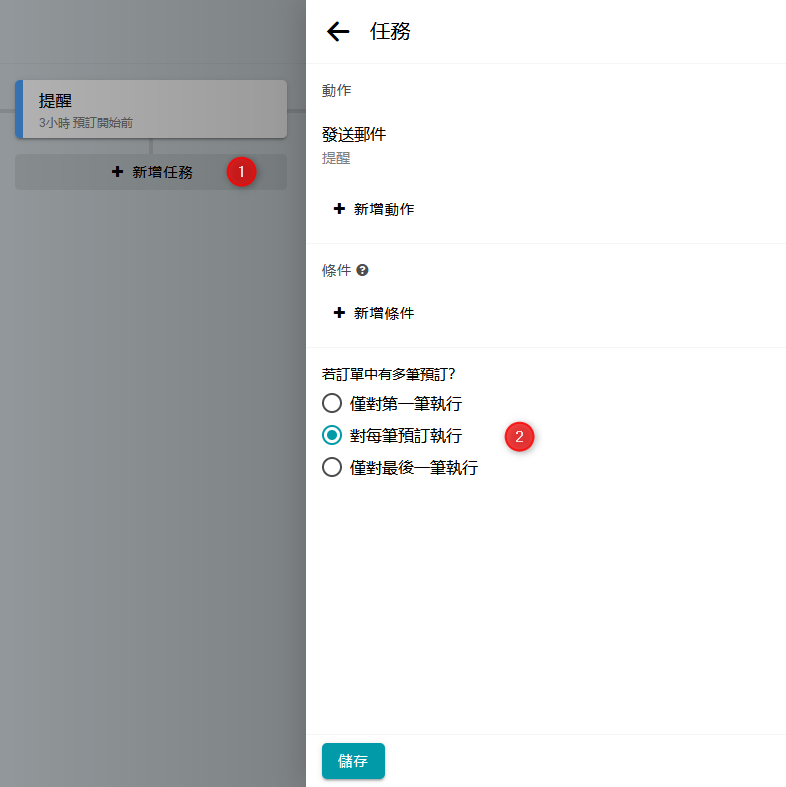The height and width of the screenshot is (787, 786).
Task: Click the plus icon beside 新增動作
Action: pyautogui.click(x=339, y=209)
